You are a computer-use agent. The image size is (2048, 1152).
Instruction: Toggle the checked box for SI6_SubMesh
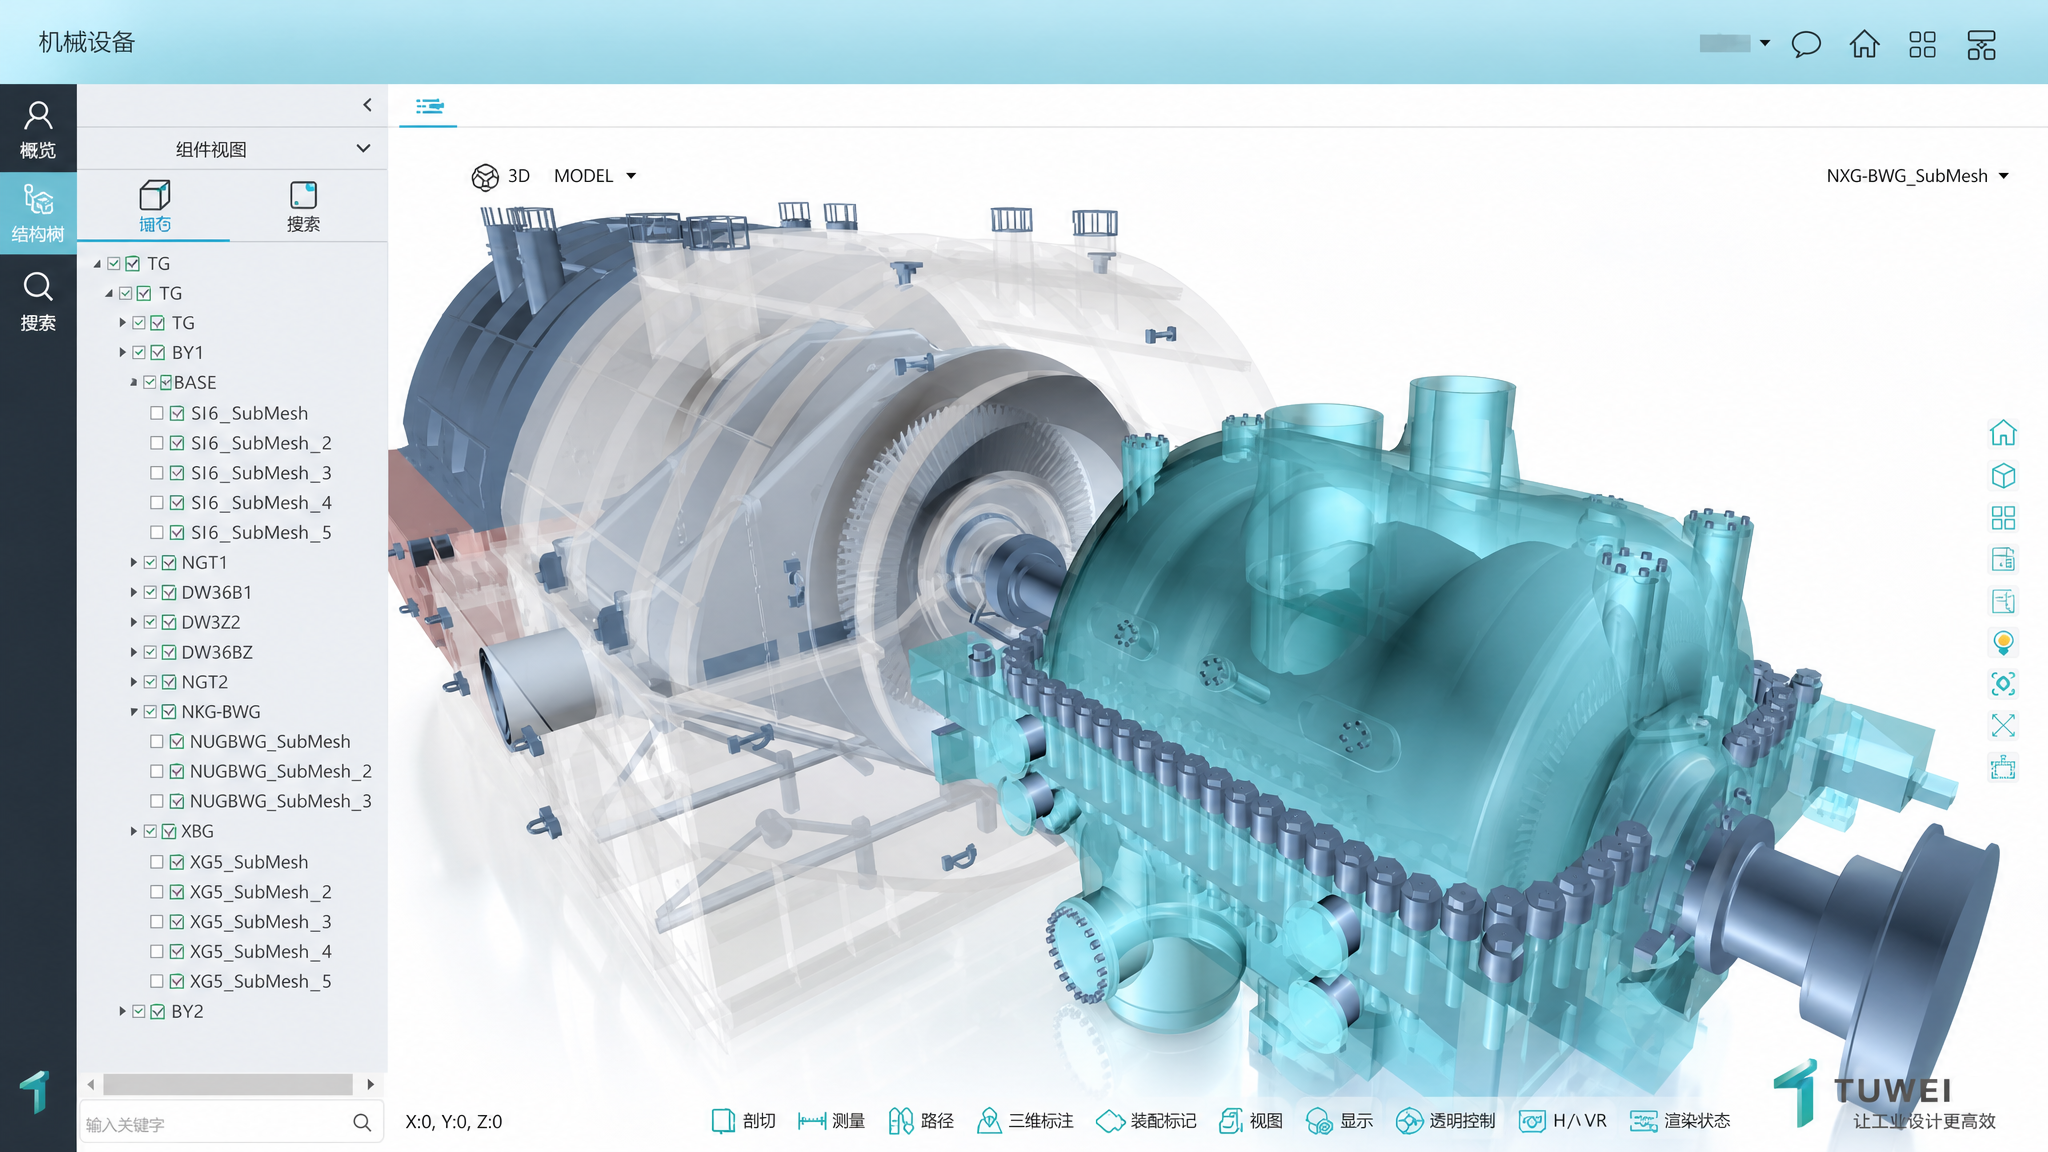point(177,413)
